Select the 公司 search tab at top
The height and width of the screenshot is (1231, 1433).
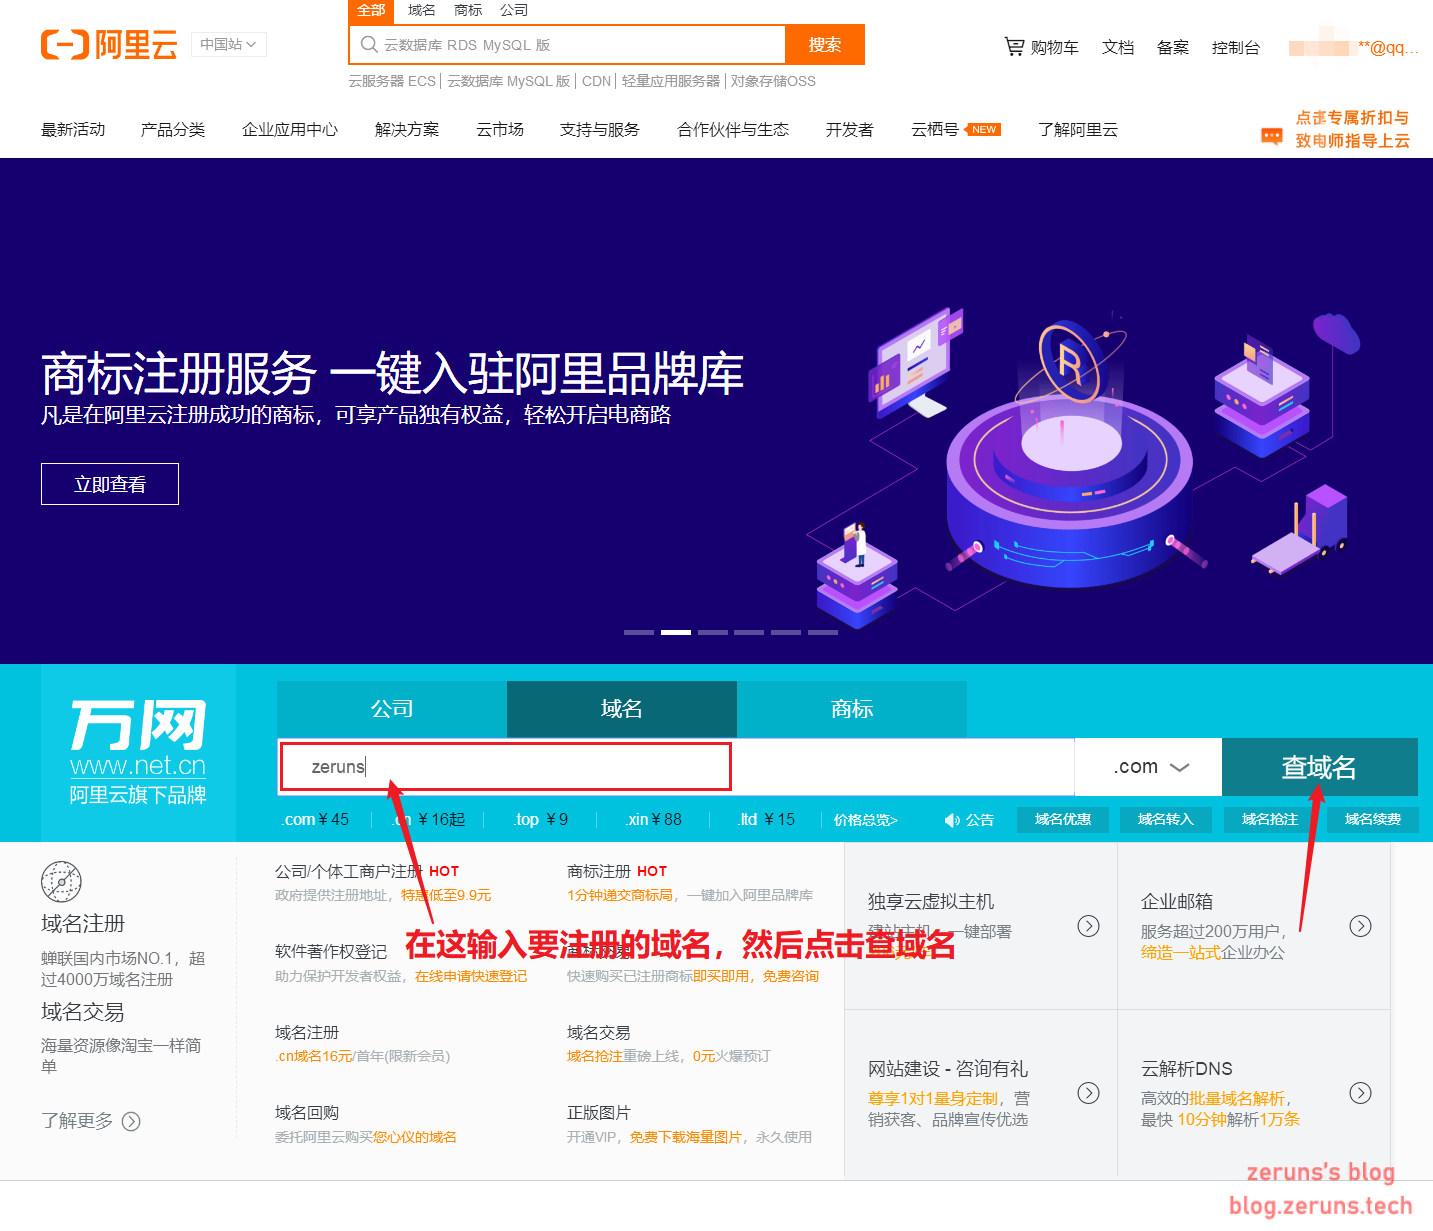coord(514,10)
